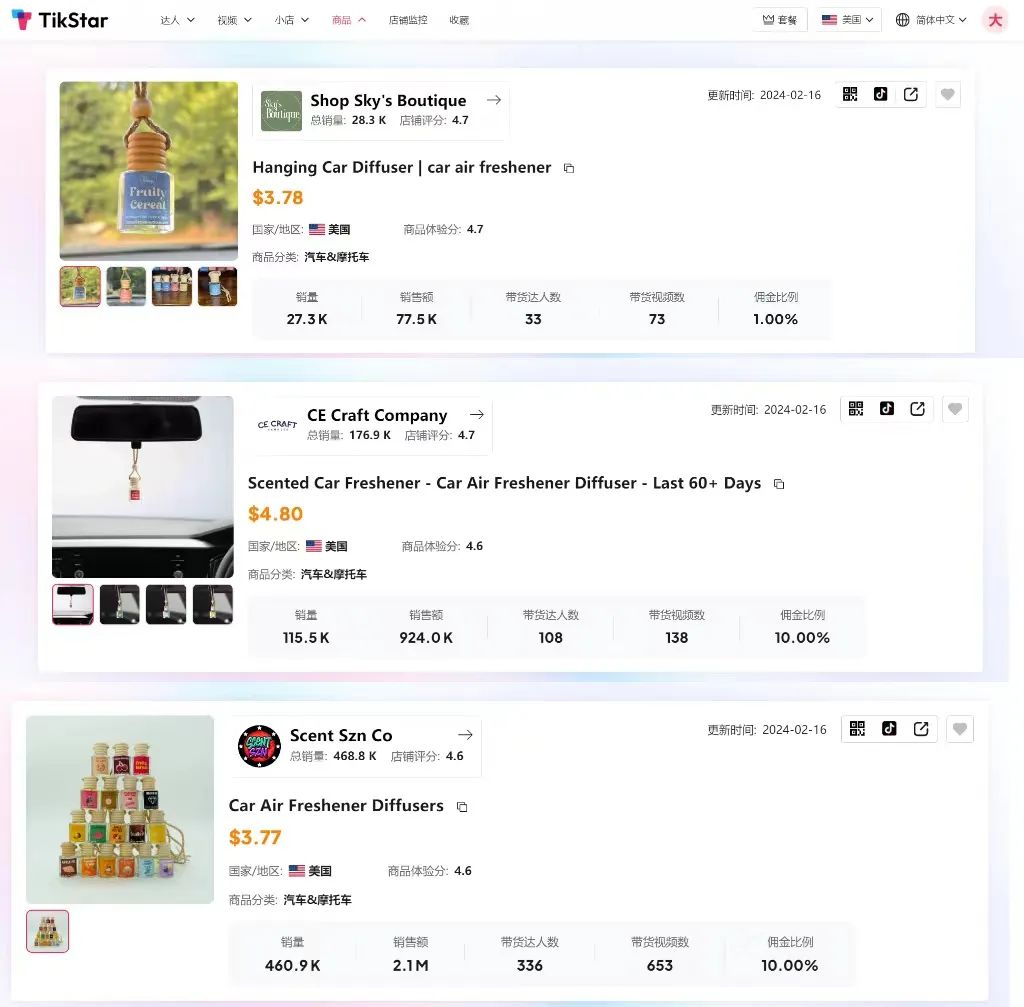The height and width of the screenshot is (1007, 1024).
Task: Click the TikStar logo
Action: point(60,20)
